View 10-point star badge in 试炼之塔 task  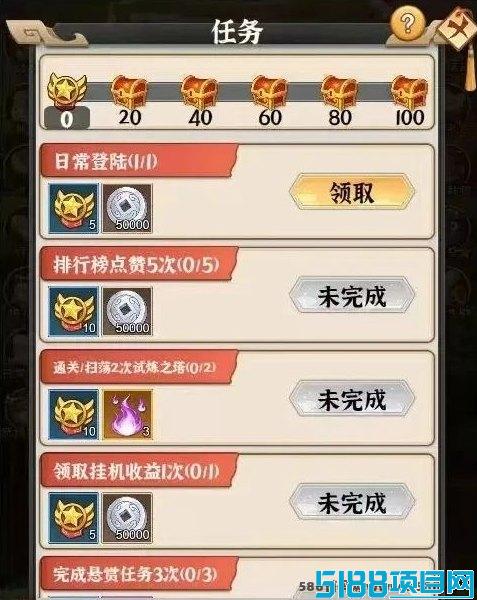[x=74, y=414]
